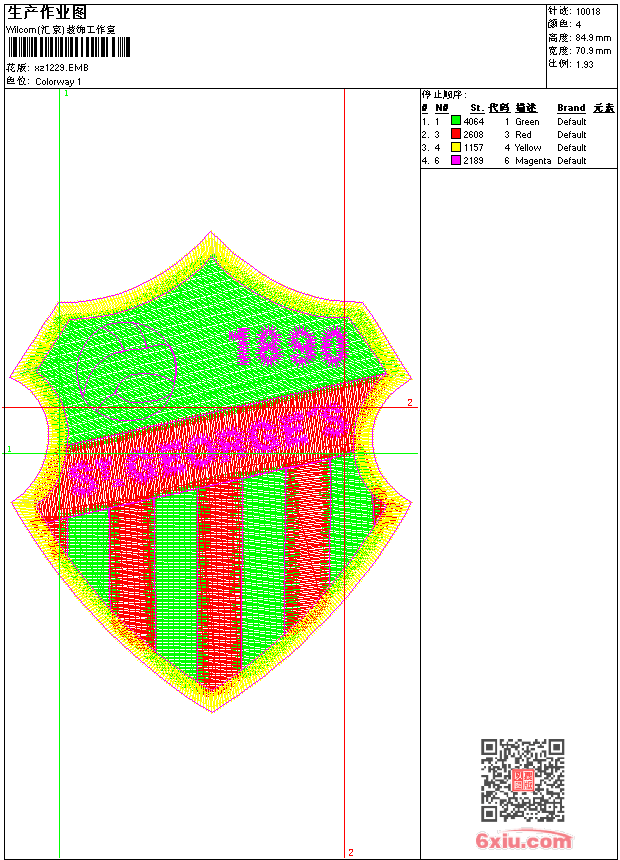Click the football outline on the shield
Viewport: 620px width, 860px height.
tap(127, 372)
